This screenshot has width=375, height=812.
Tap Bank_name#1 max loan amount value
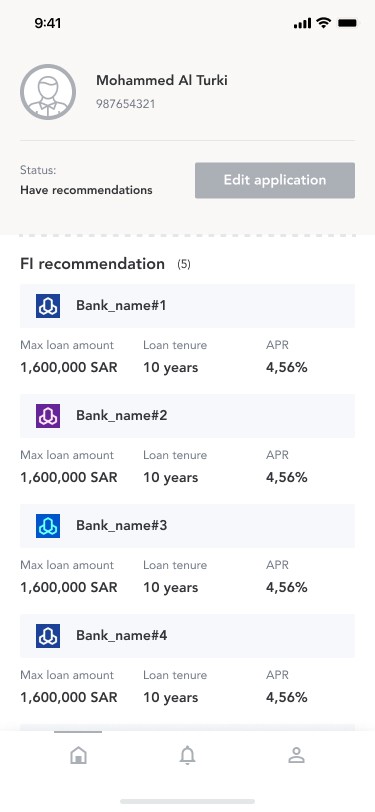pyautogui.click(x=69, y=368)
